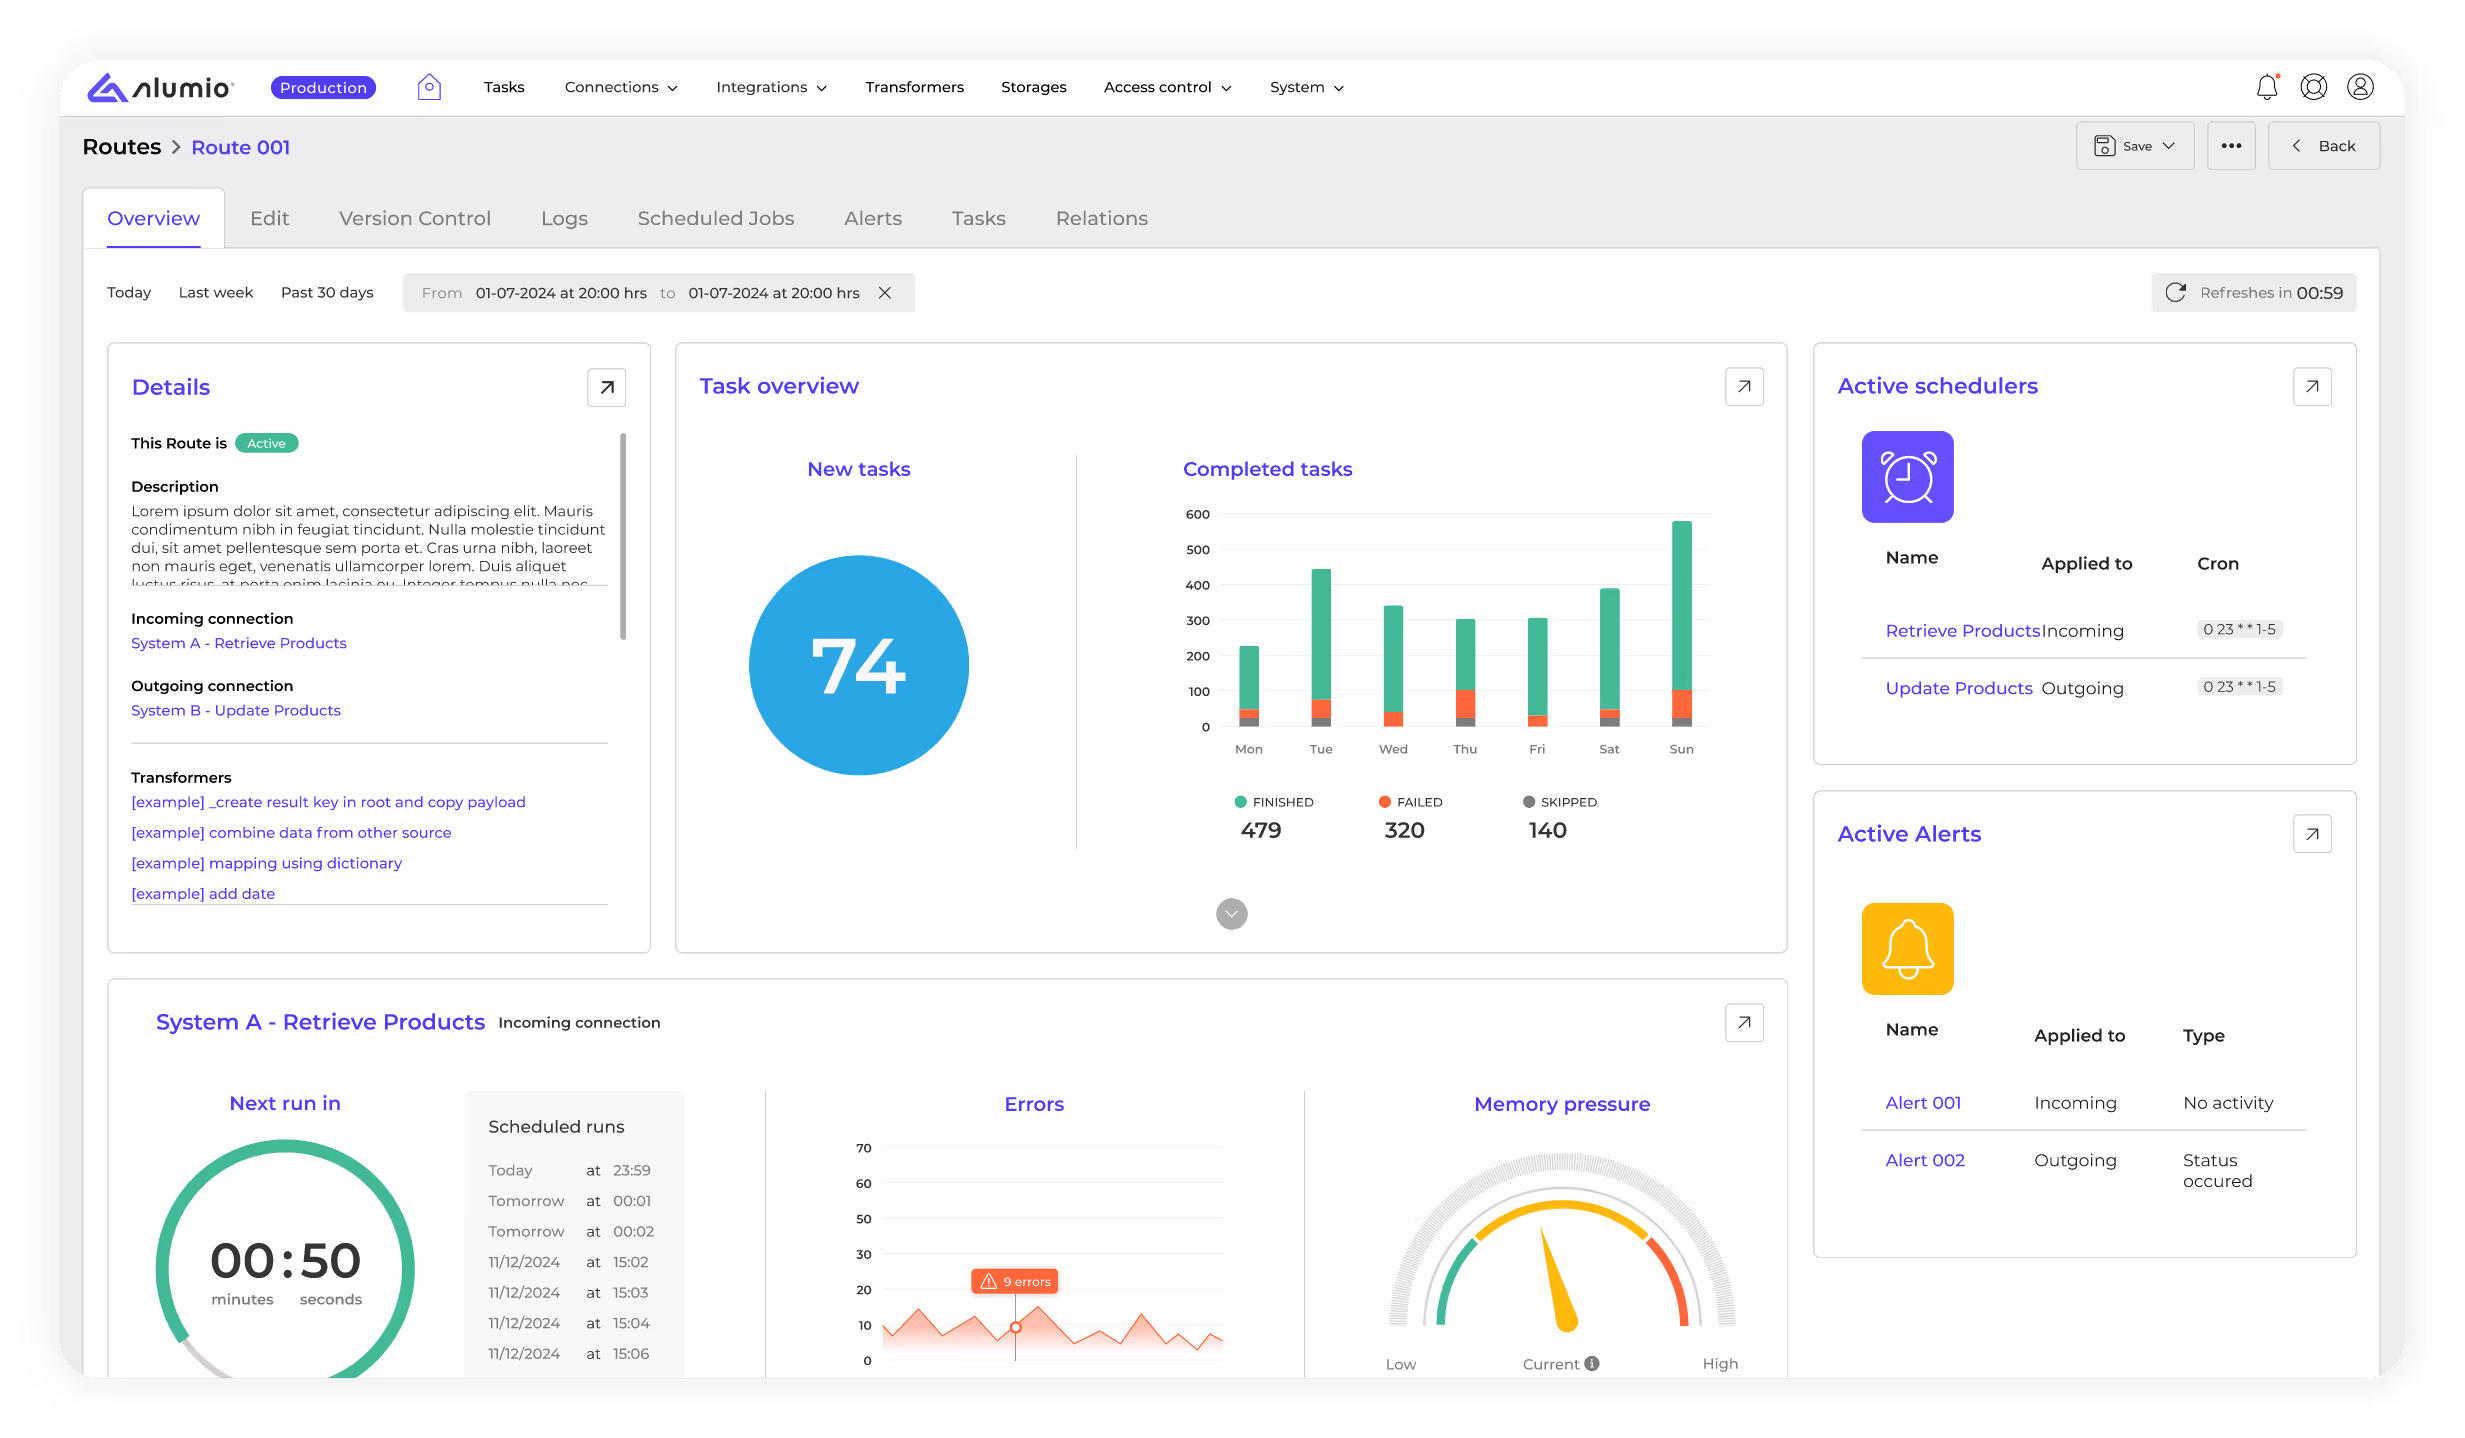Open the Connections dropdown menu
This screenshot has height=1438, width=2465.
621,87
